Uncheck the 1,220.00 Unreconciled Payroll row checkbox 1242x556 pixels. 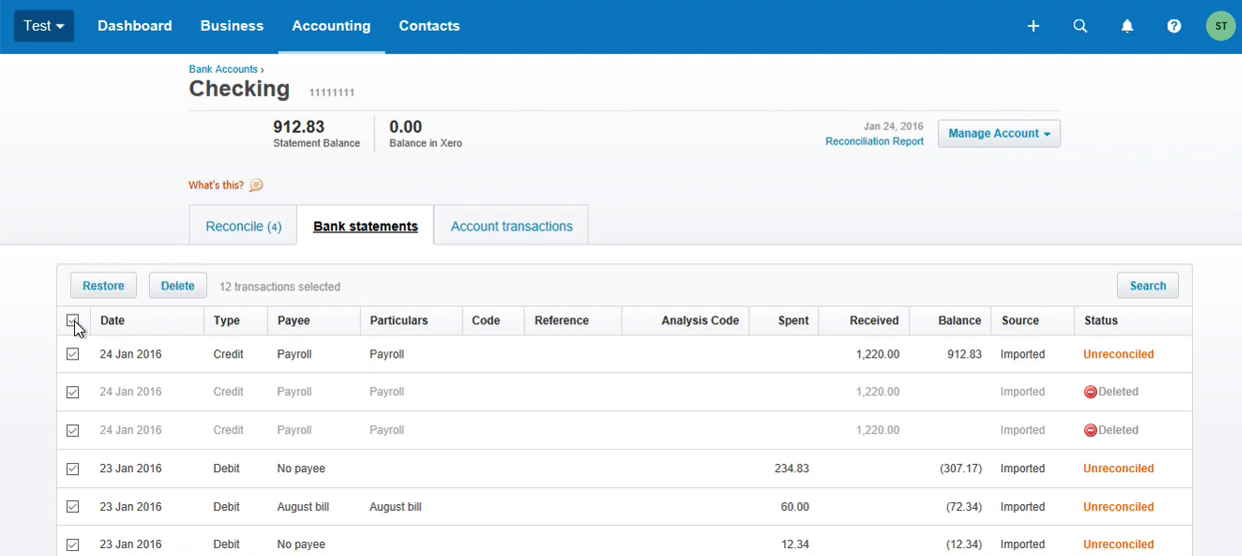tap(73, 354)
